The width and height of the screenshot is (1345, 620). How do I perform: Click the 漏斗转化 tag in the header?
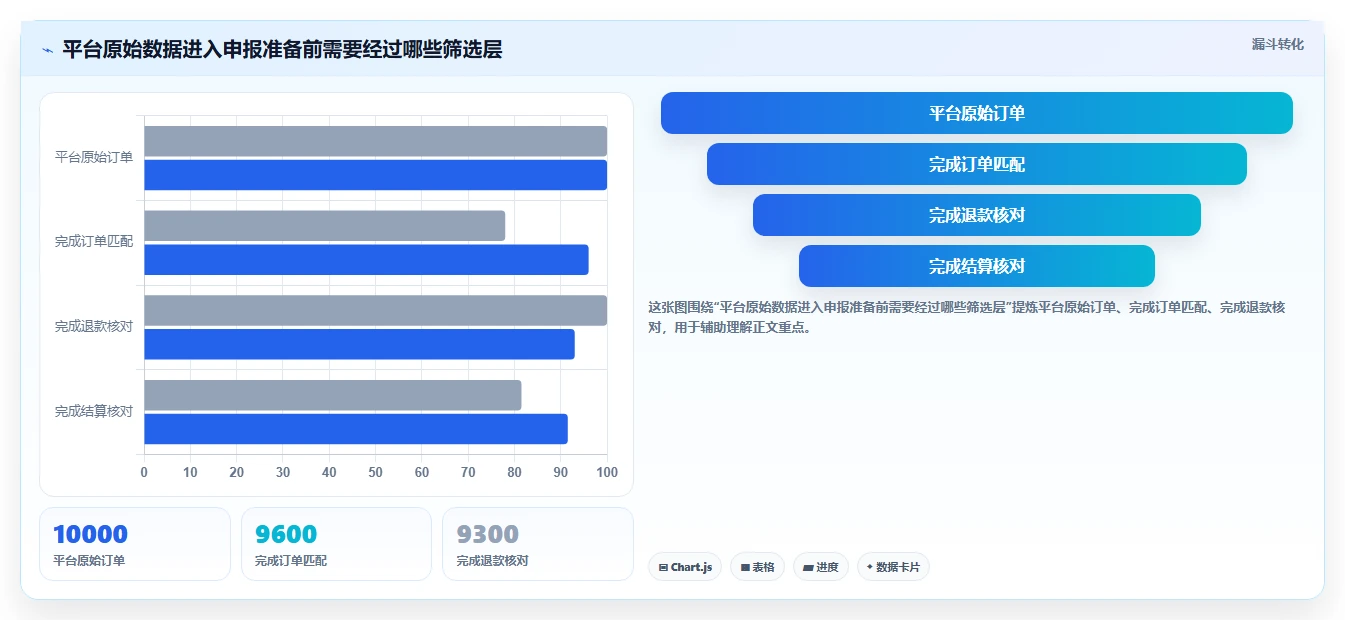(1277, 44)
